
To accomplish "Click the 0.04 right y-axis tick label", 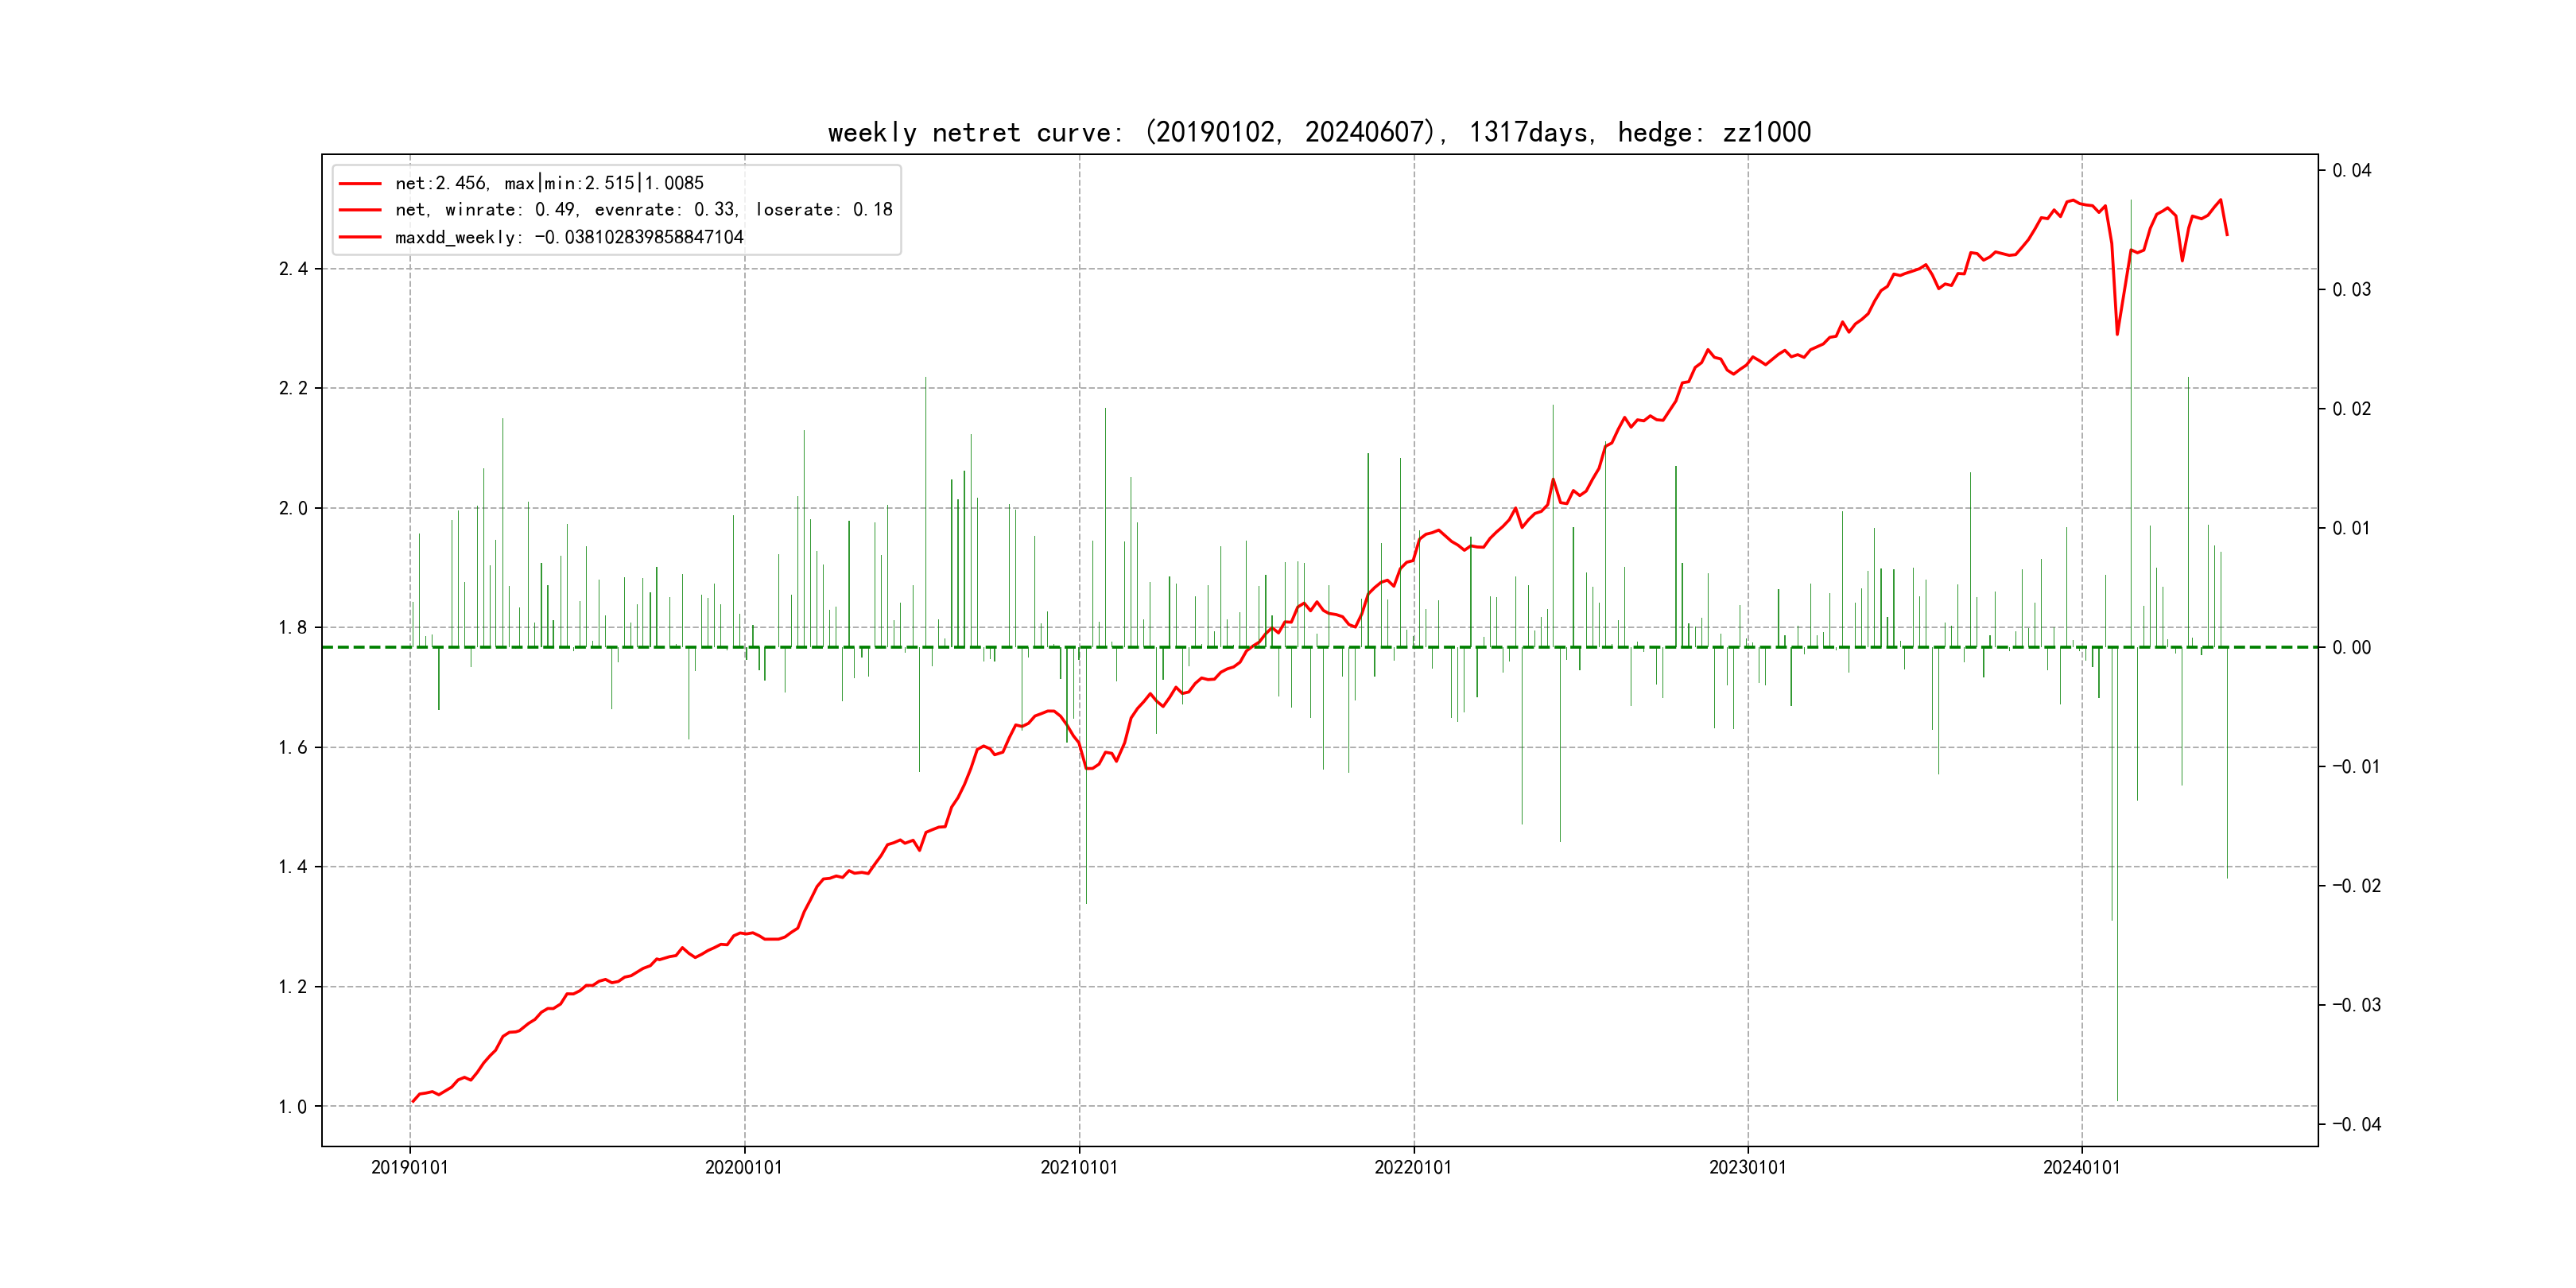I will tap(2352, 171).
